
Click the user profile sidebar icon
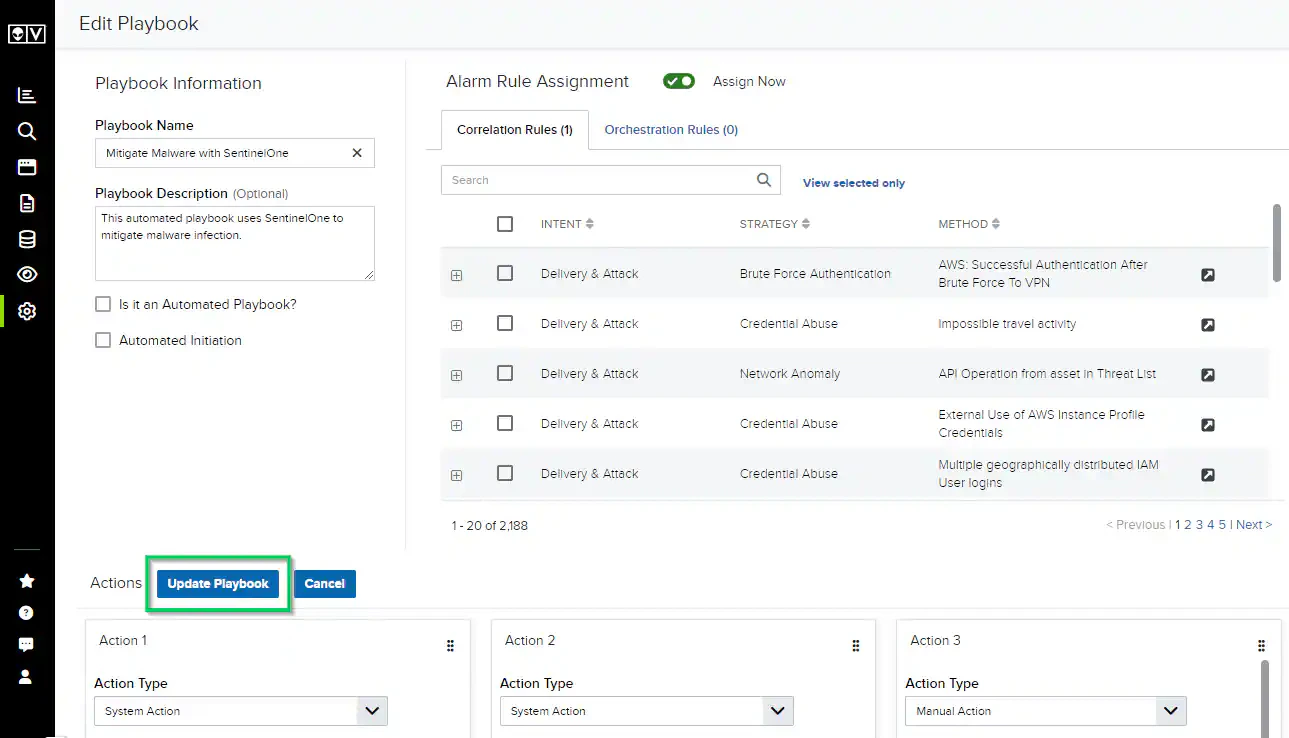tap(27, 677)
